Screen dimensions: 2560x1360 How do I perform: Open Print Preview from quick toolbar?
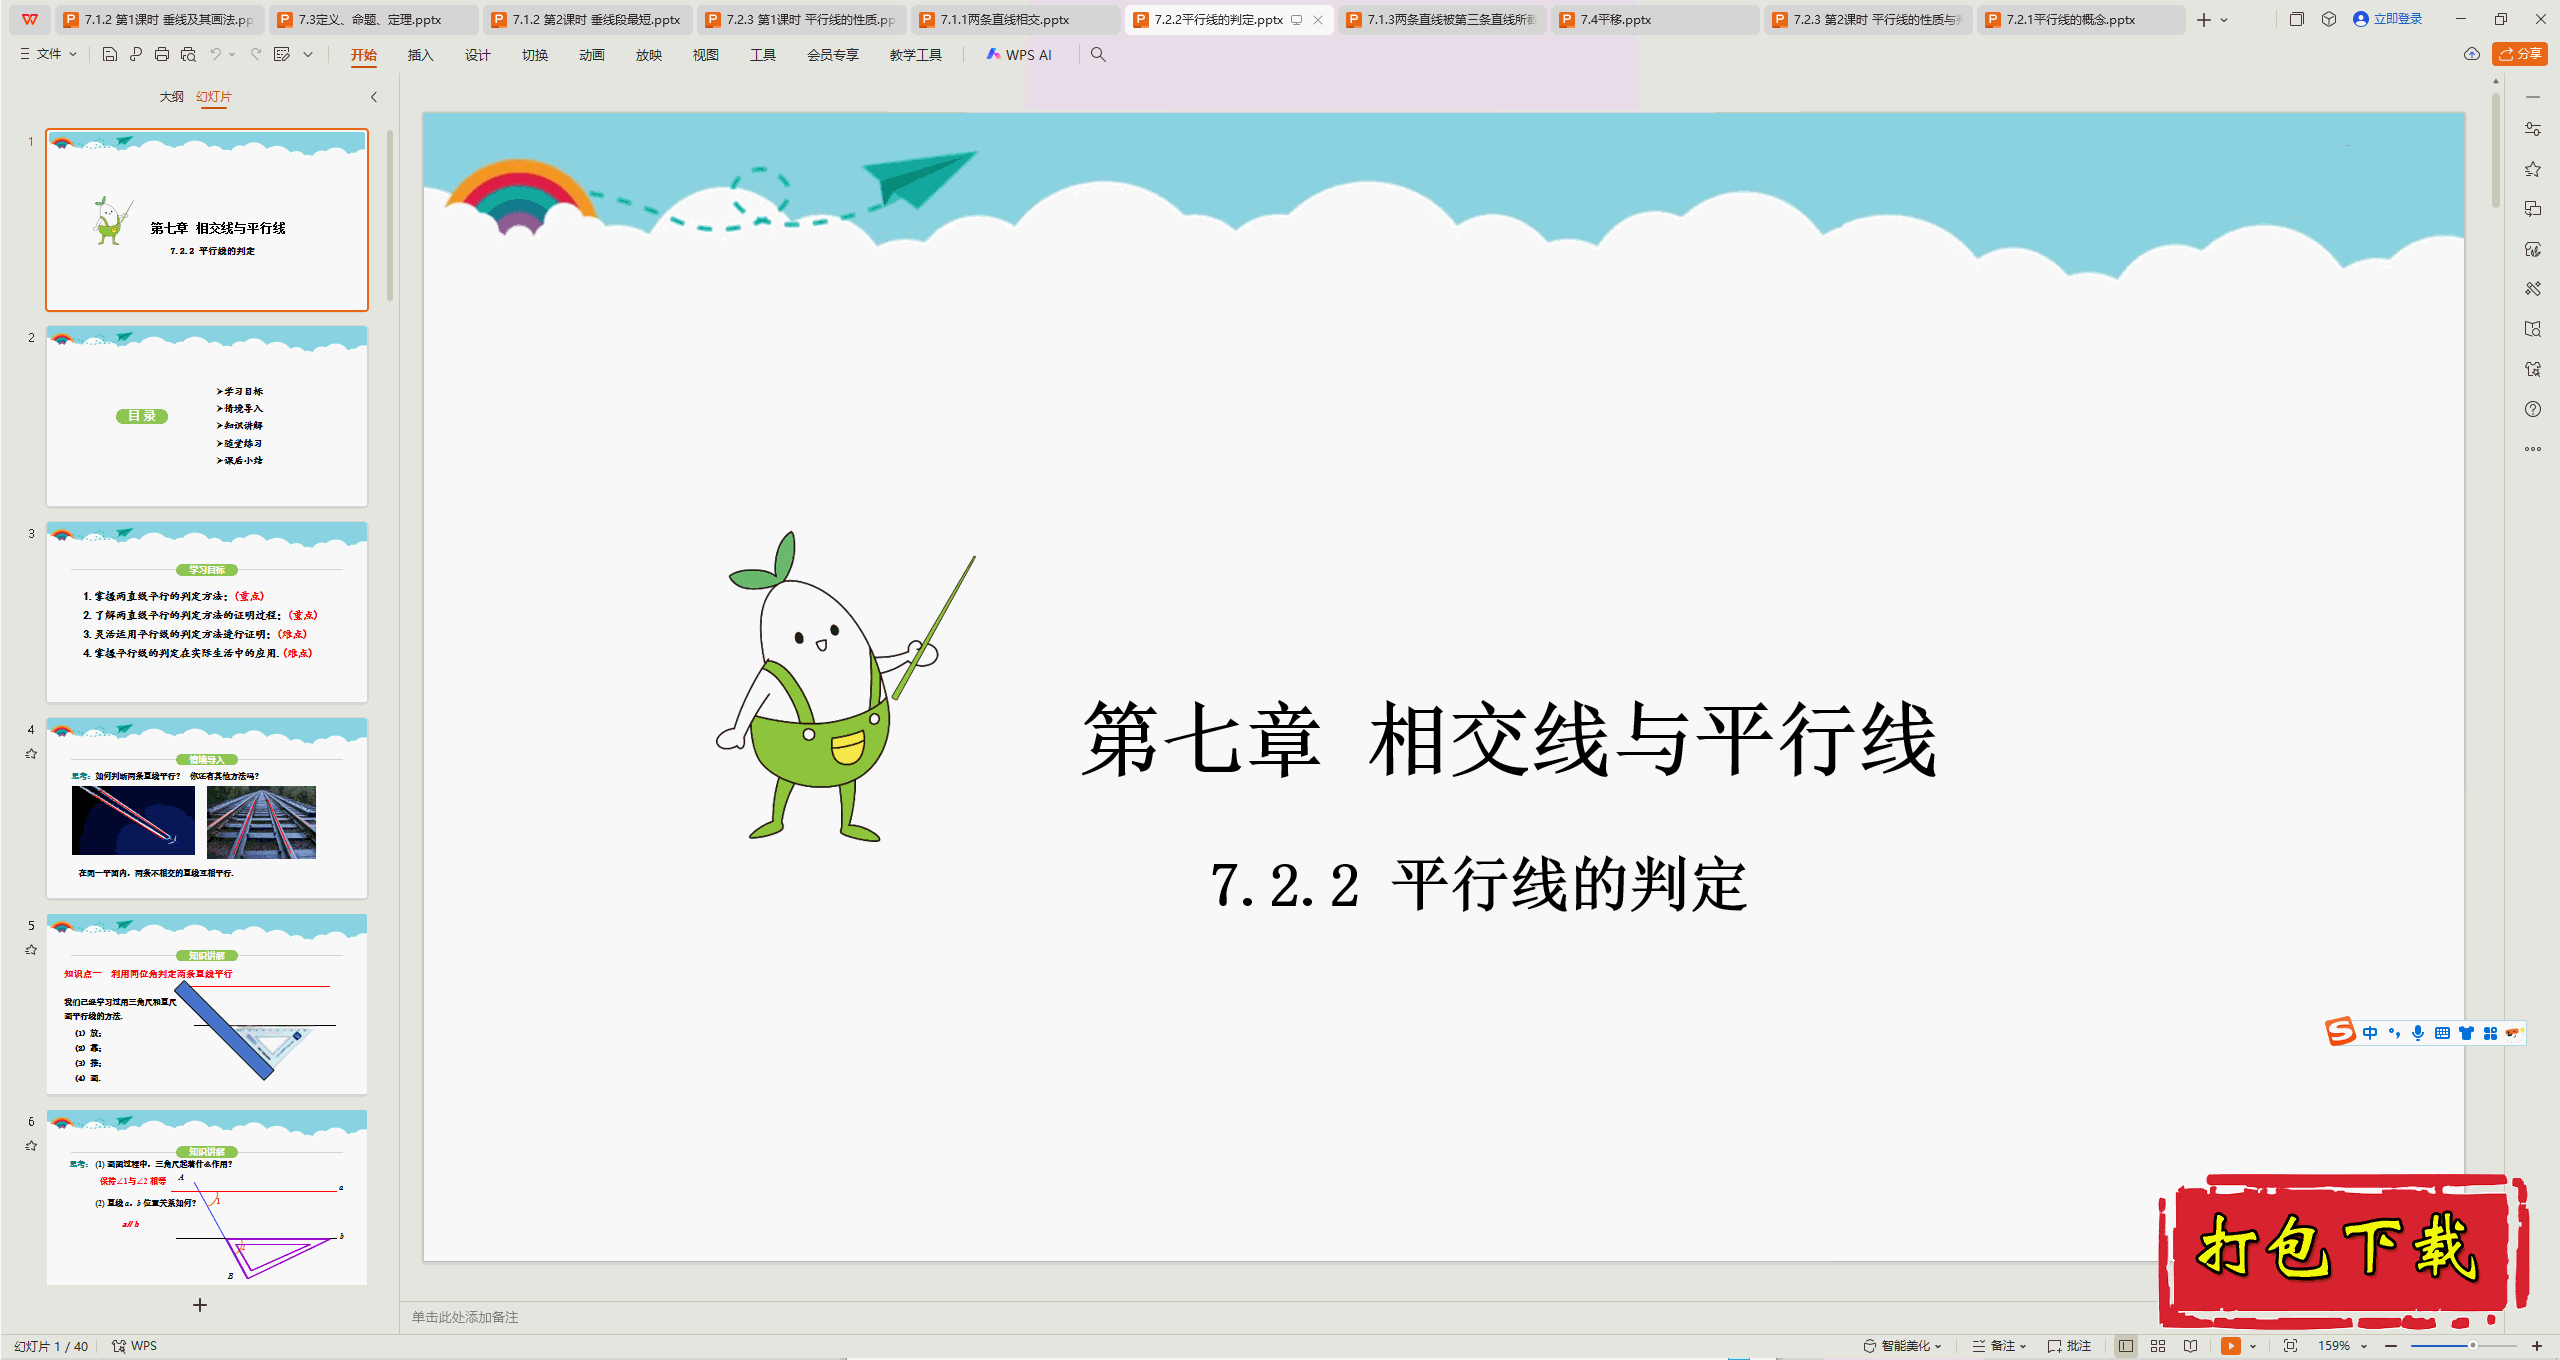[x=188, y=54]
